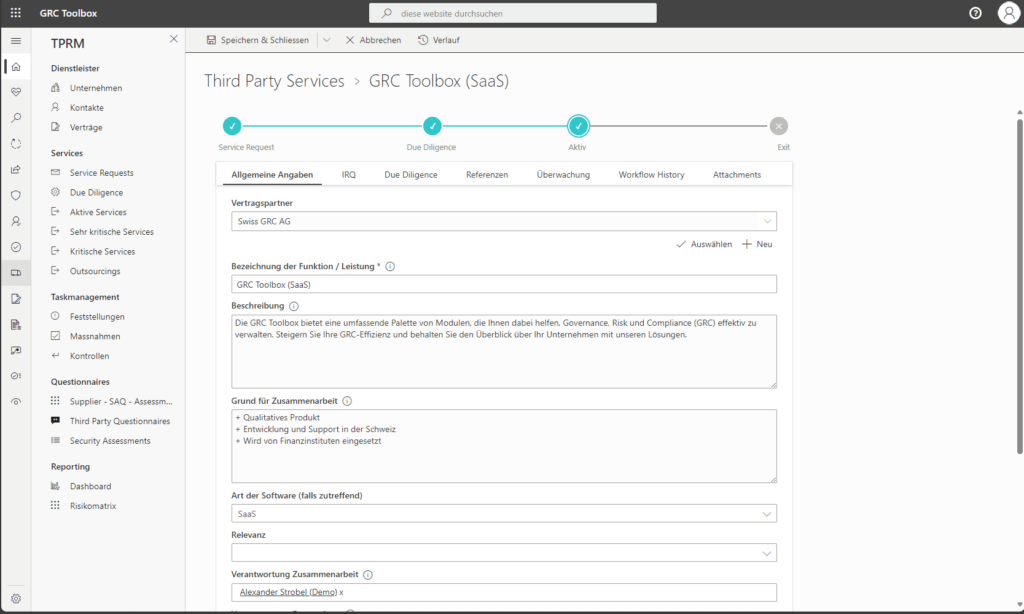Click the Exit stage circle
The image size is (1024, 614).
(x=778, y=125)
